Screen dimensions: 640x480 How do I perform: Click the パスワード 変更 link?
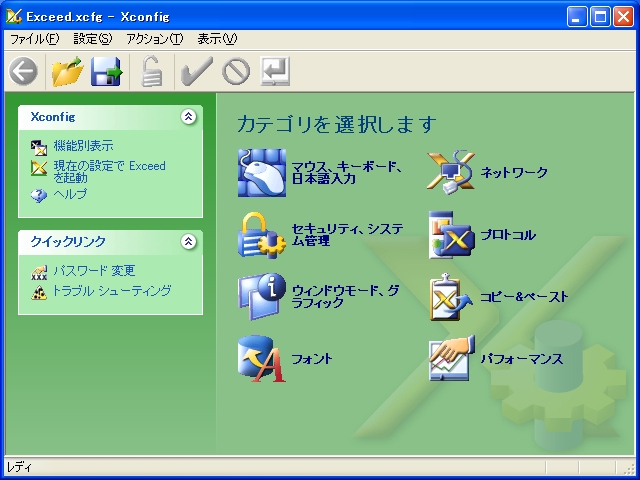94,271
